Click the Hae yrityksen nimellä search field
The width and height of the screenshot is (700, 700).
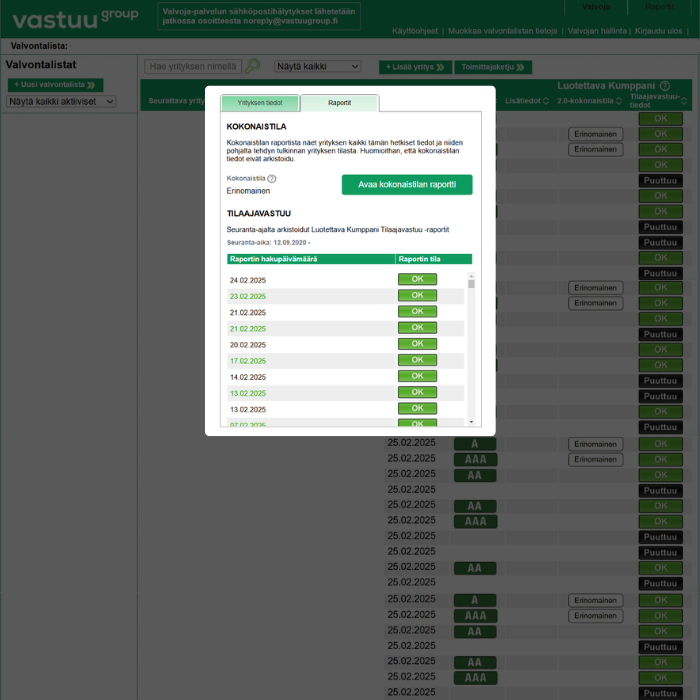click(x=192, y=67)
